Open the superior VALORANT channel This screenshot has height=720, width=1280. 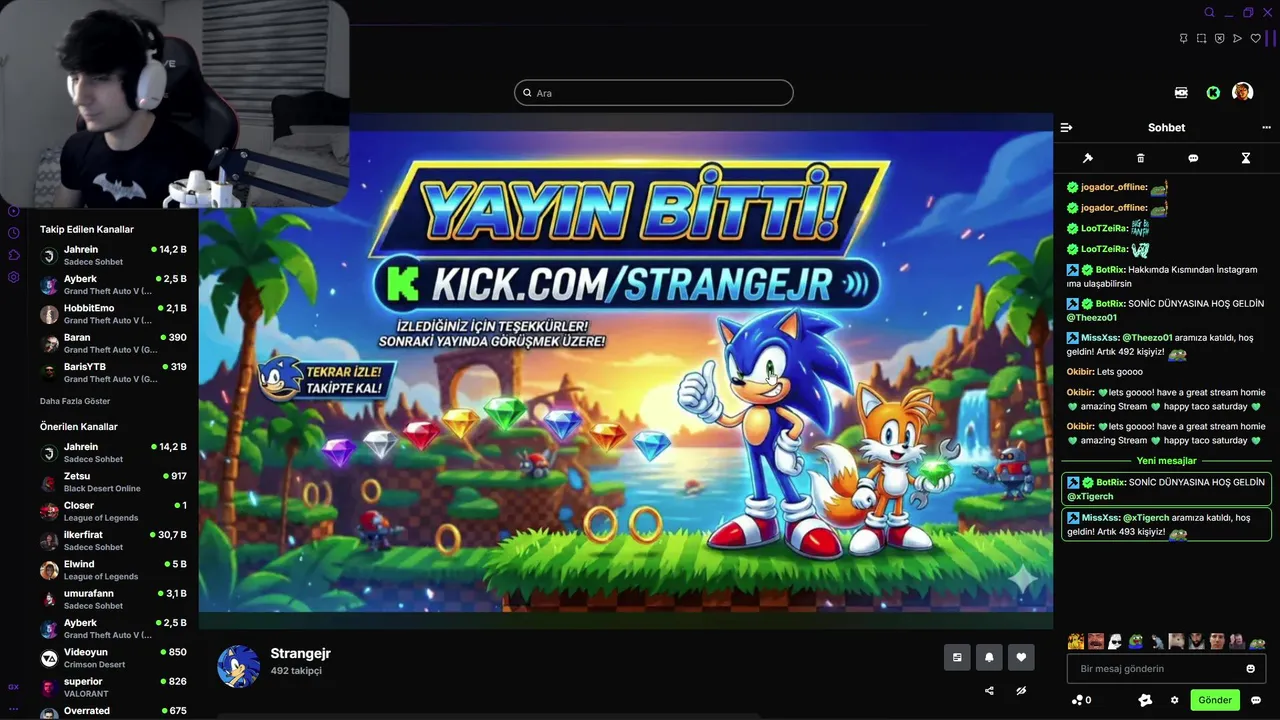tap(113, 687)
